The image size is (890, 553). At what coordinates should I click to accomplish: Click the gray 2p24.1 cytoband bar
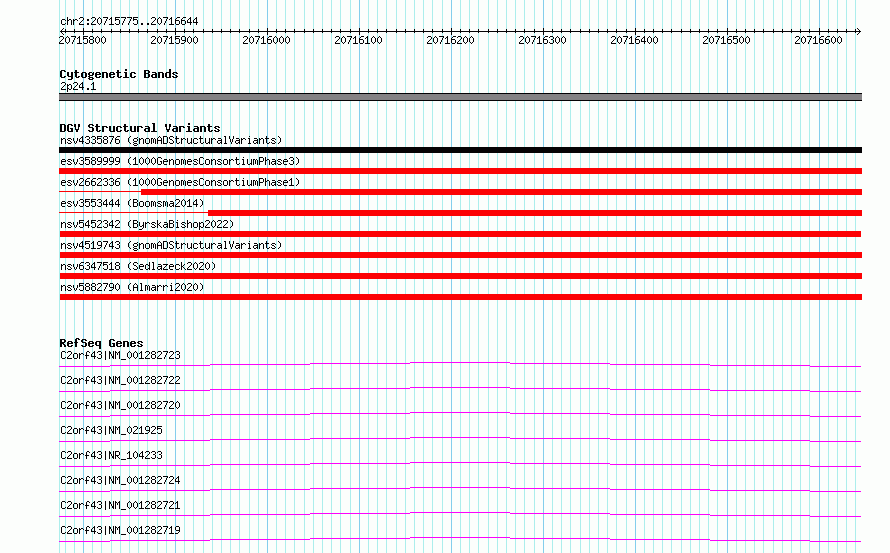tap(460, 97)
